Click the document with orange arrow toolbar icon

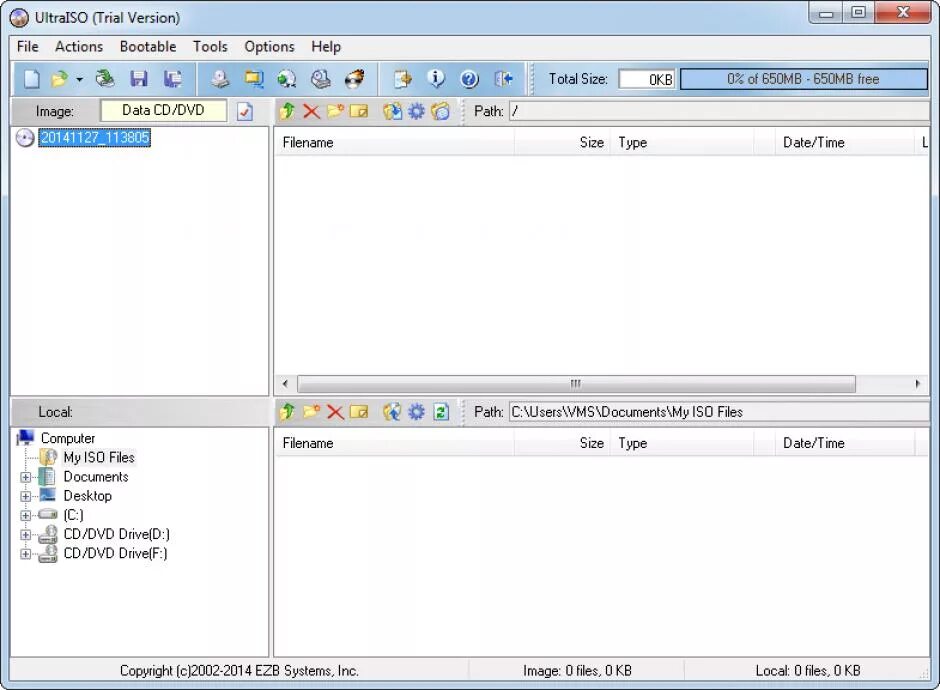pos(402,79)
